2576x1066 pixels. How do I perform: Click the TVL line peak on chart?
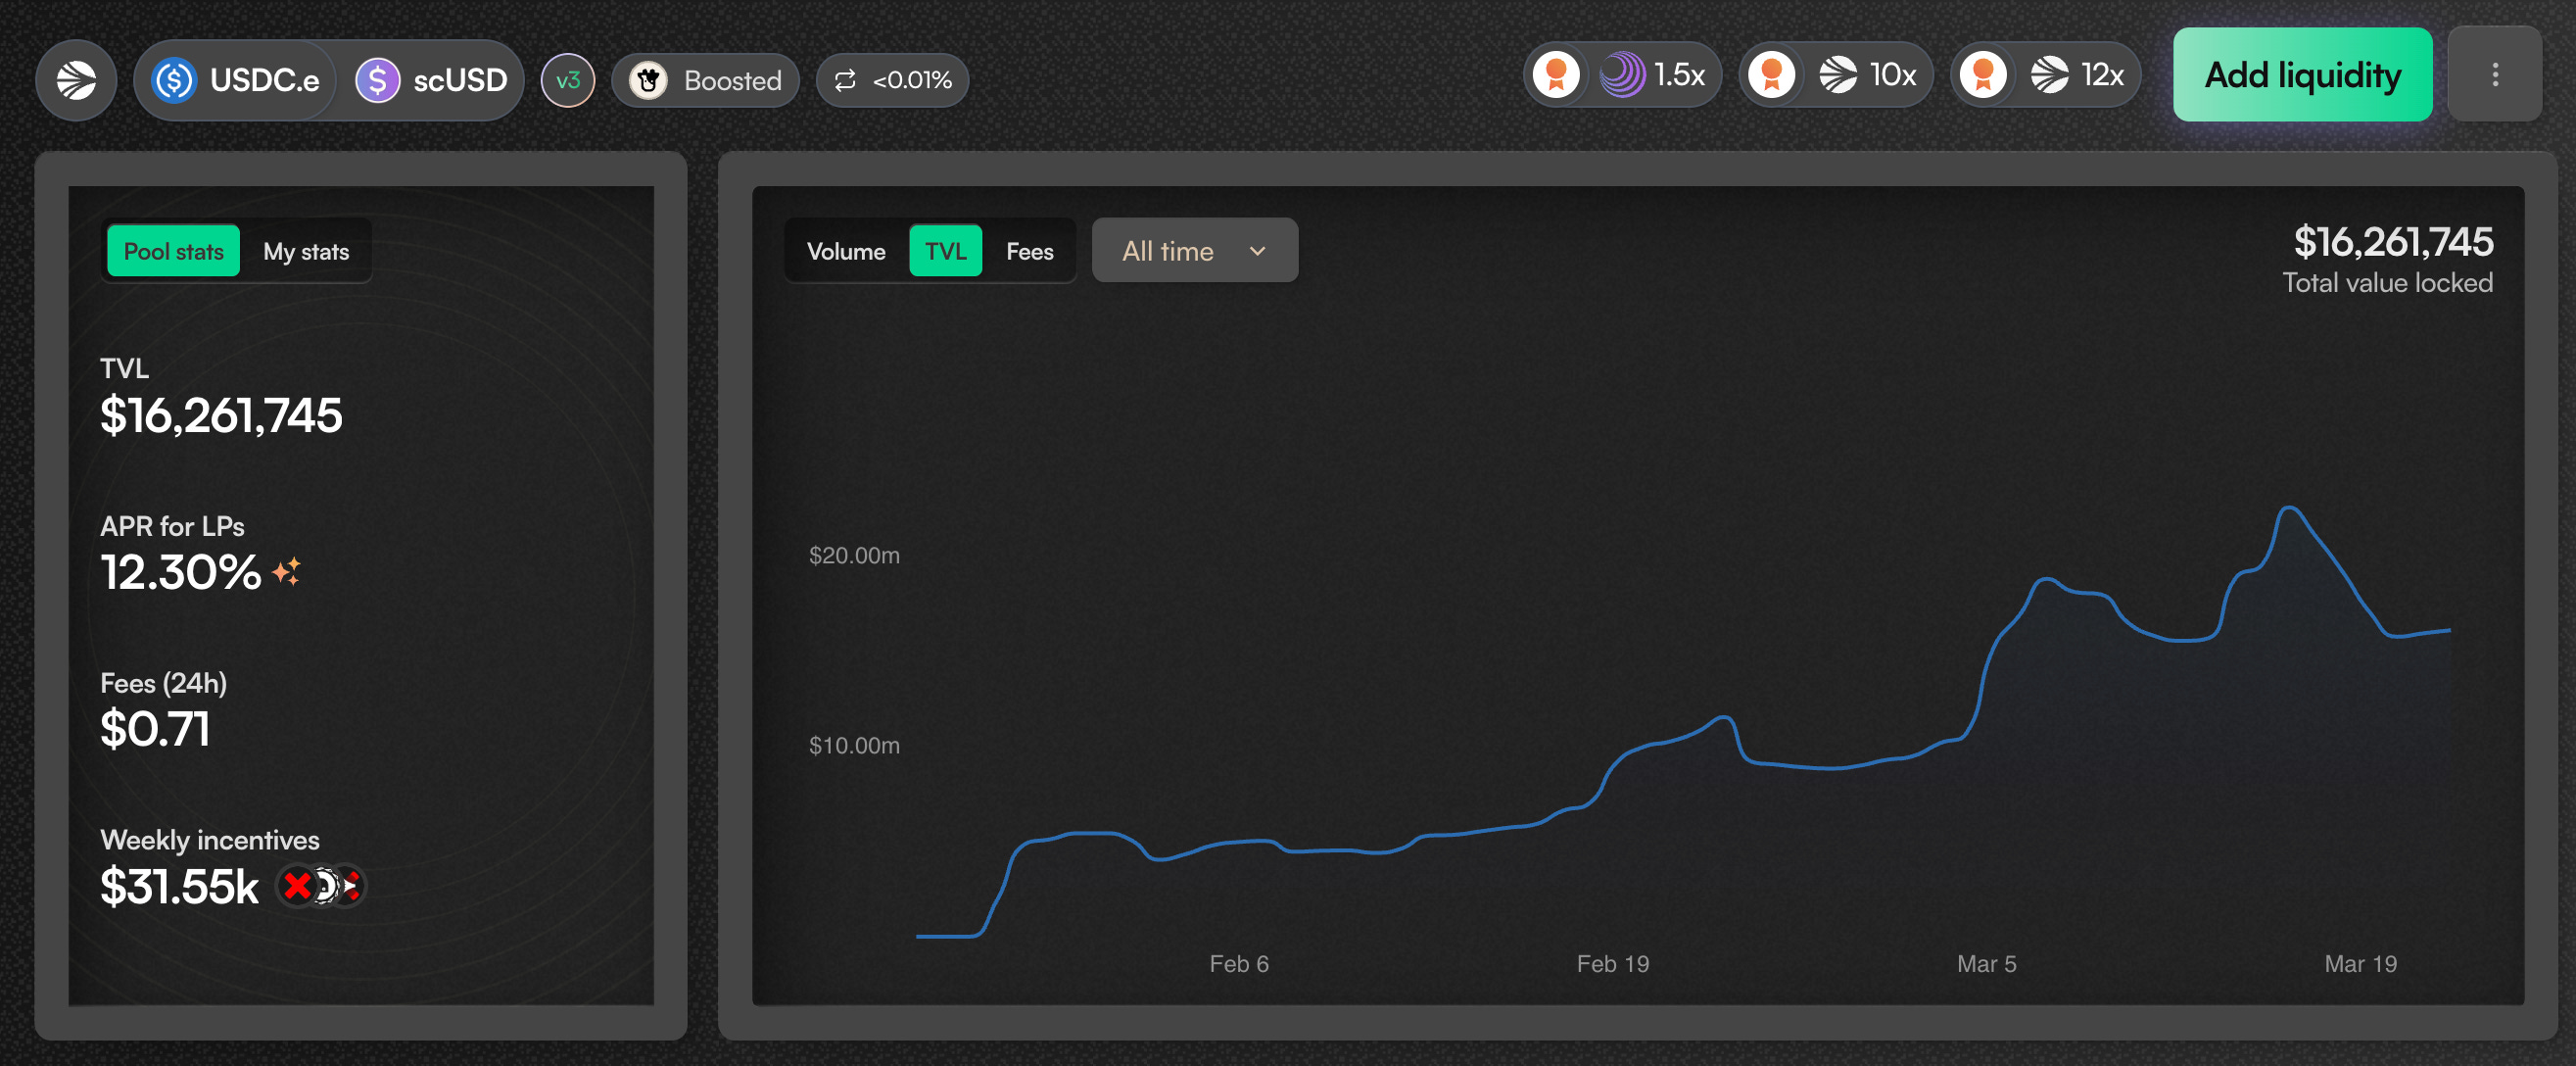[2290, 509]
